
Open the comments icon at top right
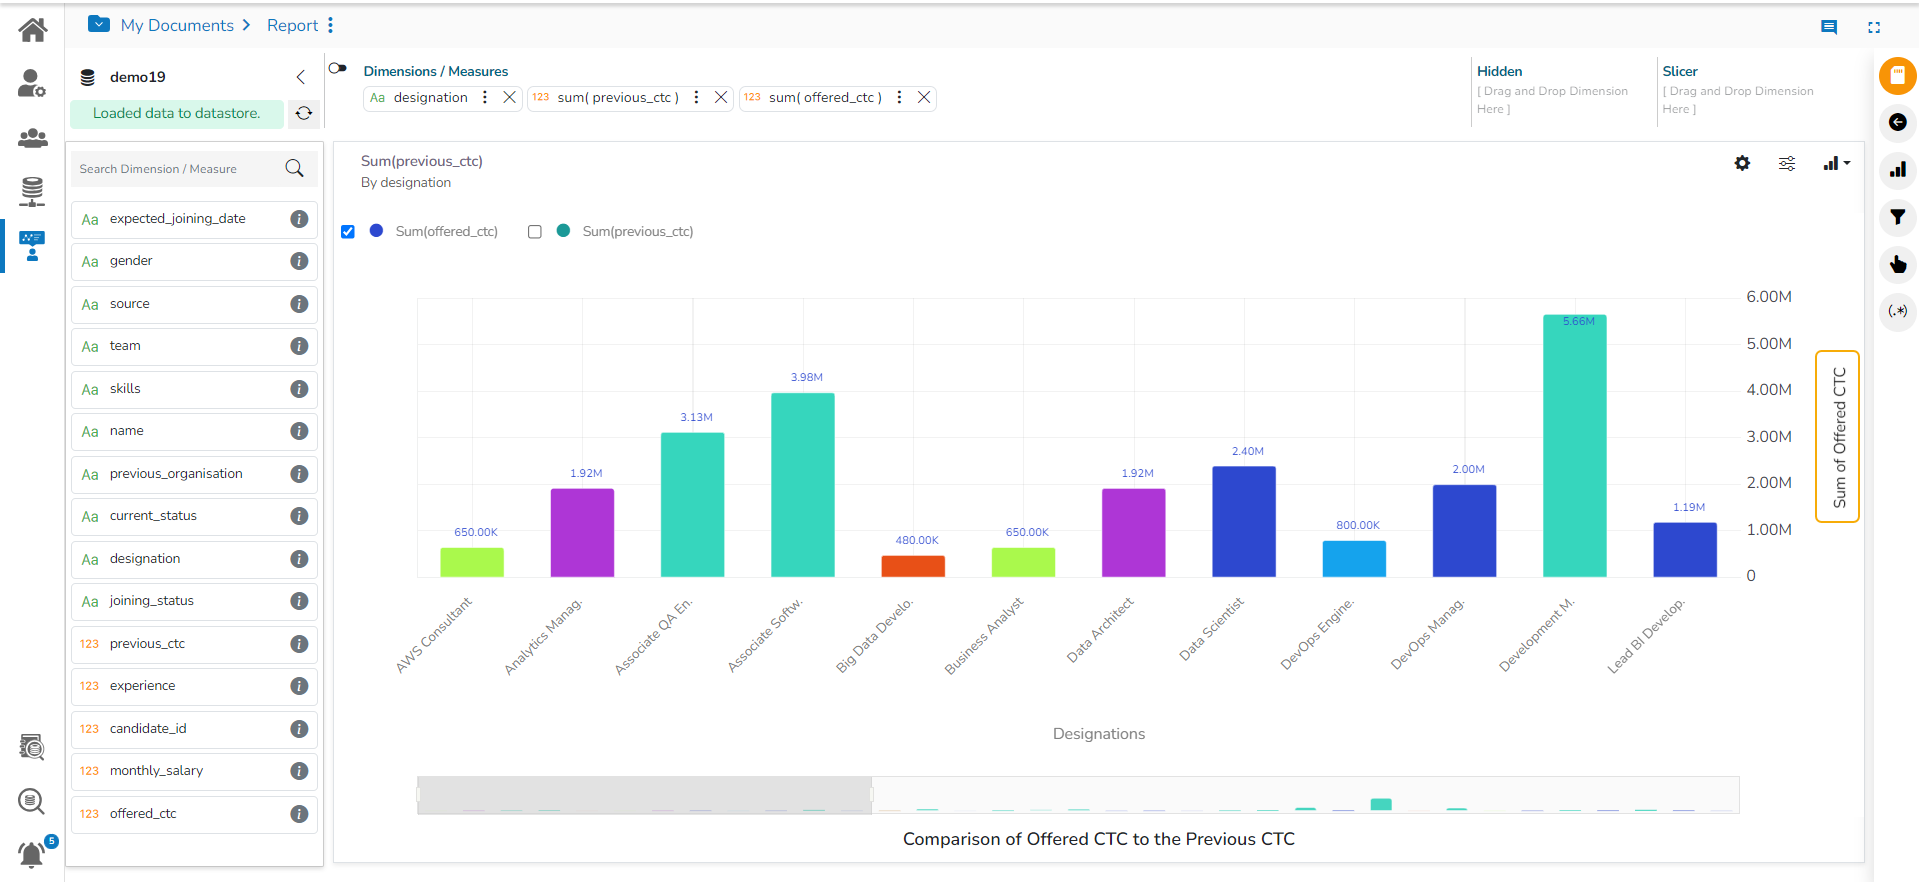pos(1829,27)
